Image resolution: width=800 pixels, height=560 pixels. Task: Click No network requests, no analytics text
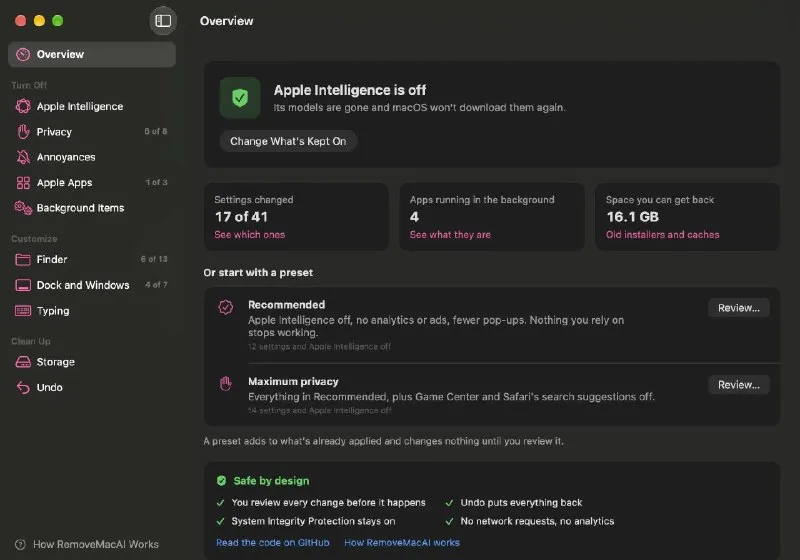(537, 521)
